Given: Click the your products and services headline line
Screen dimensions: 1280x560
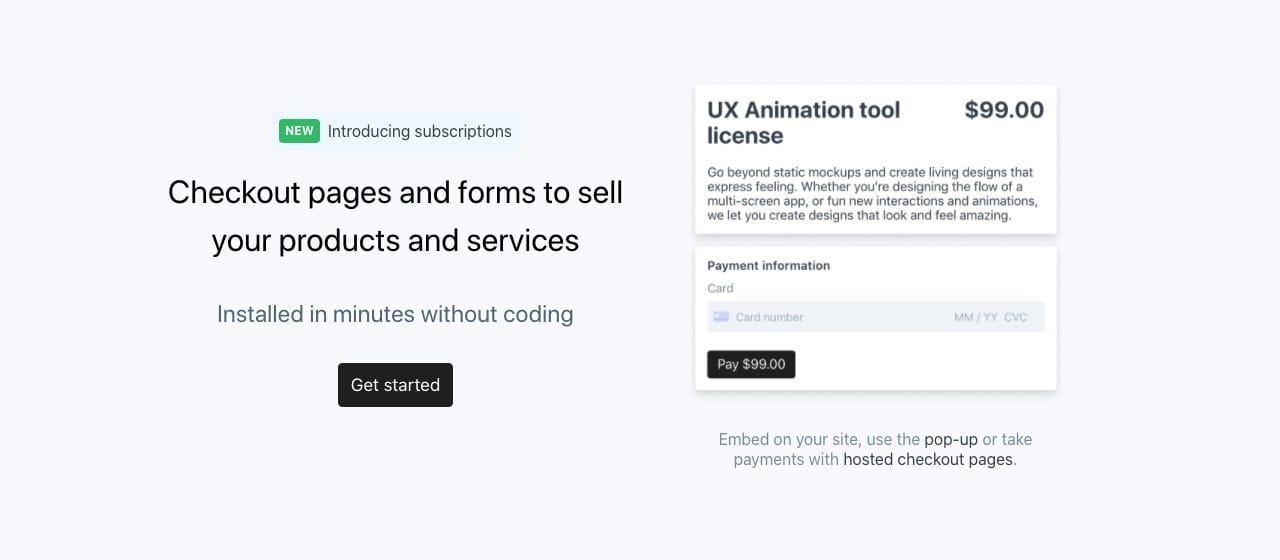Looking at the screenshot, I should (x=395, y=241).
